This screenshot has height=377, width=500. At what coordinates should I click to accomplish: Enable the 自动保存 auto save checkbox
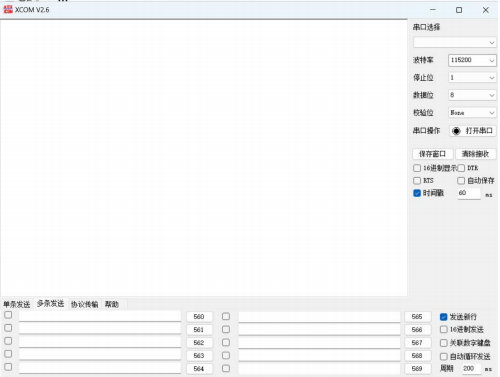click(461, 181)
